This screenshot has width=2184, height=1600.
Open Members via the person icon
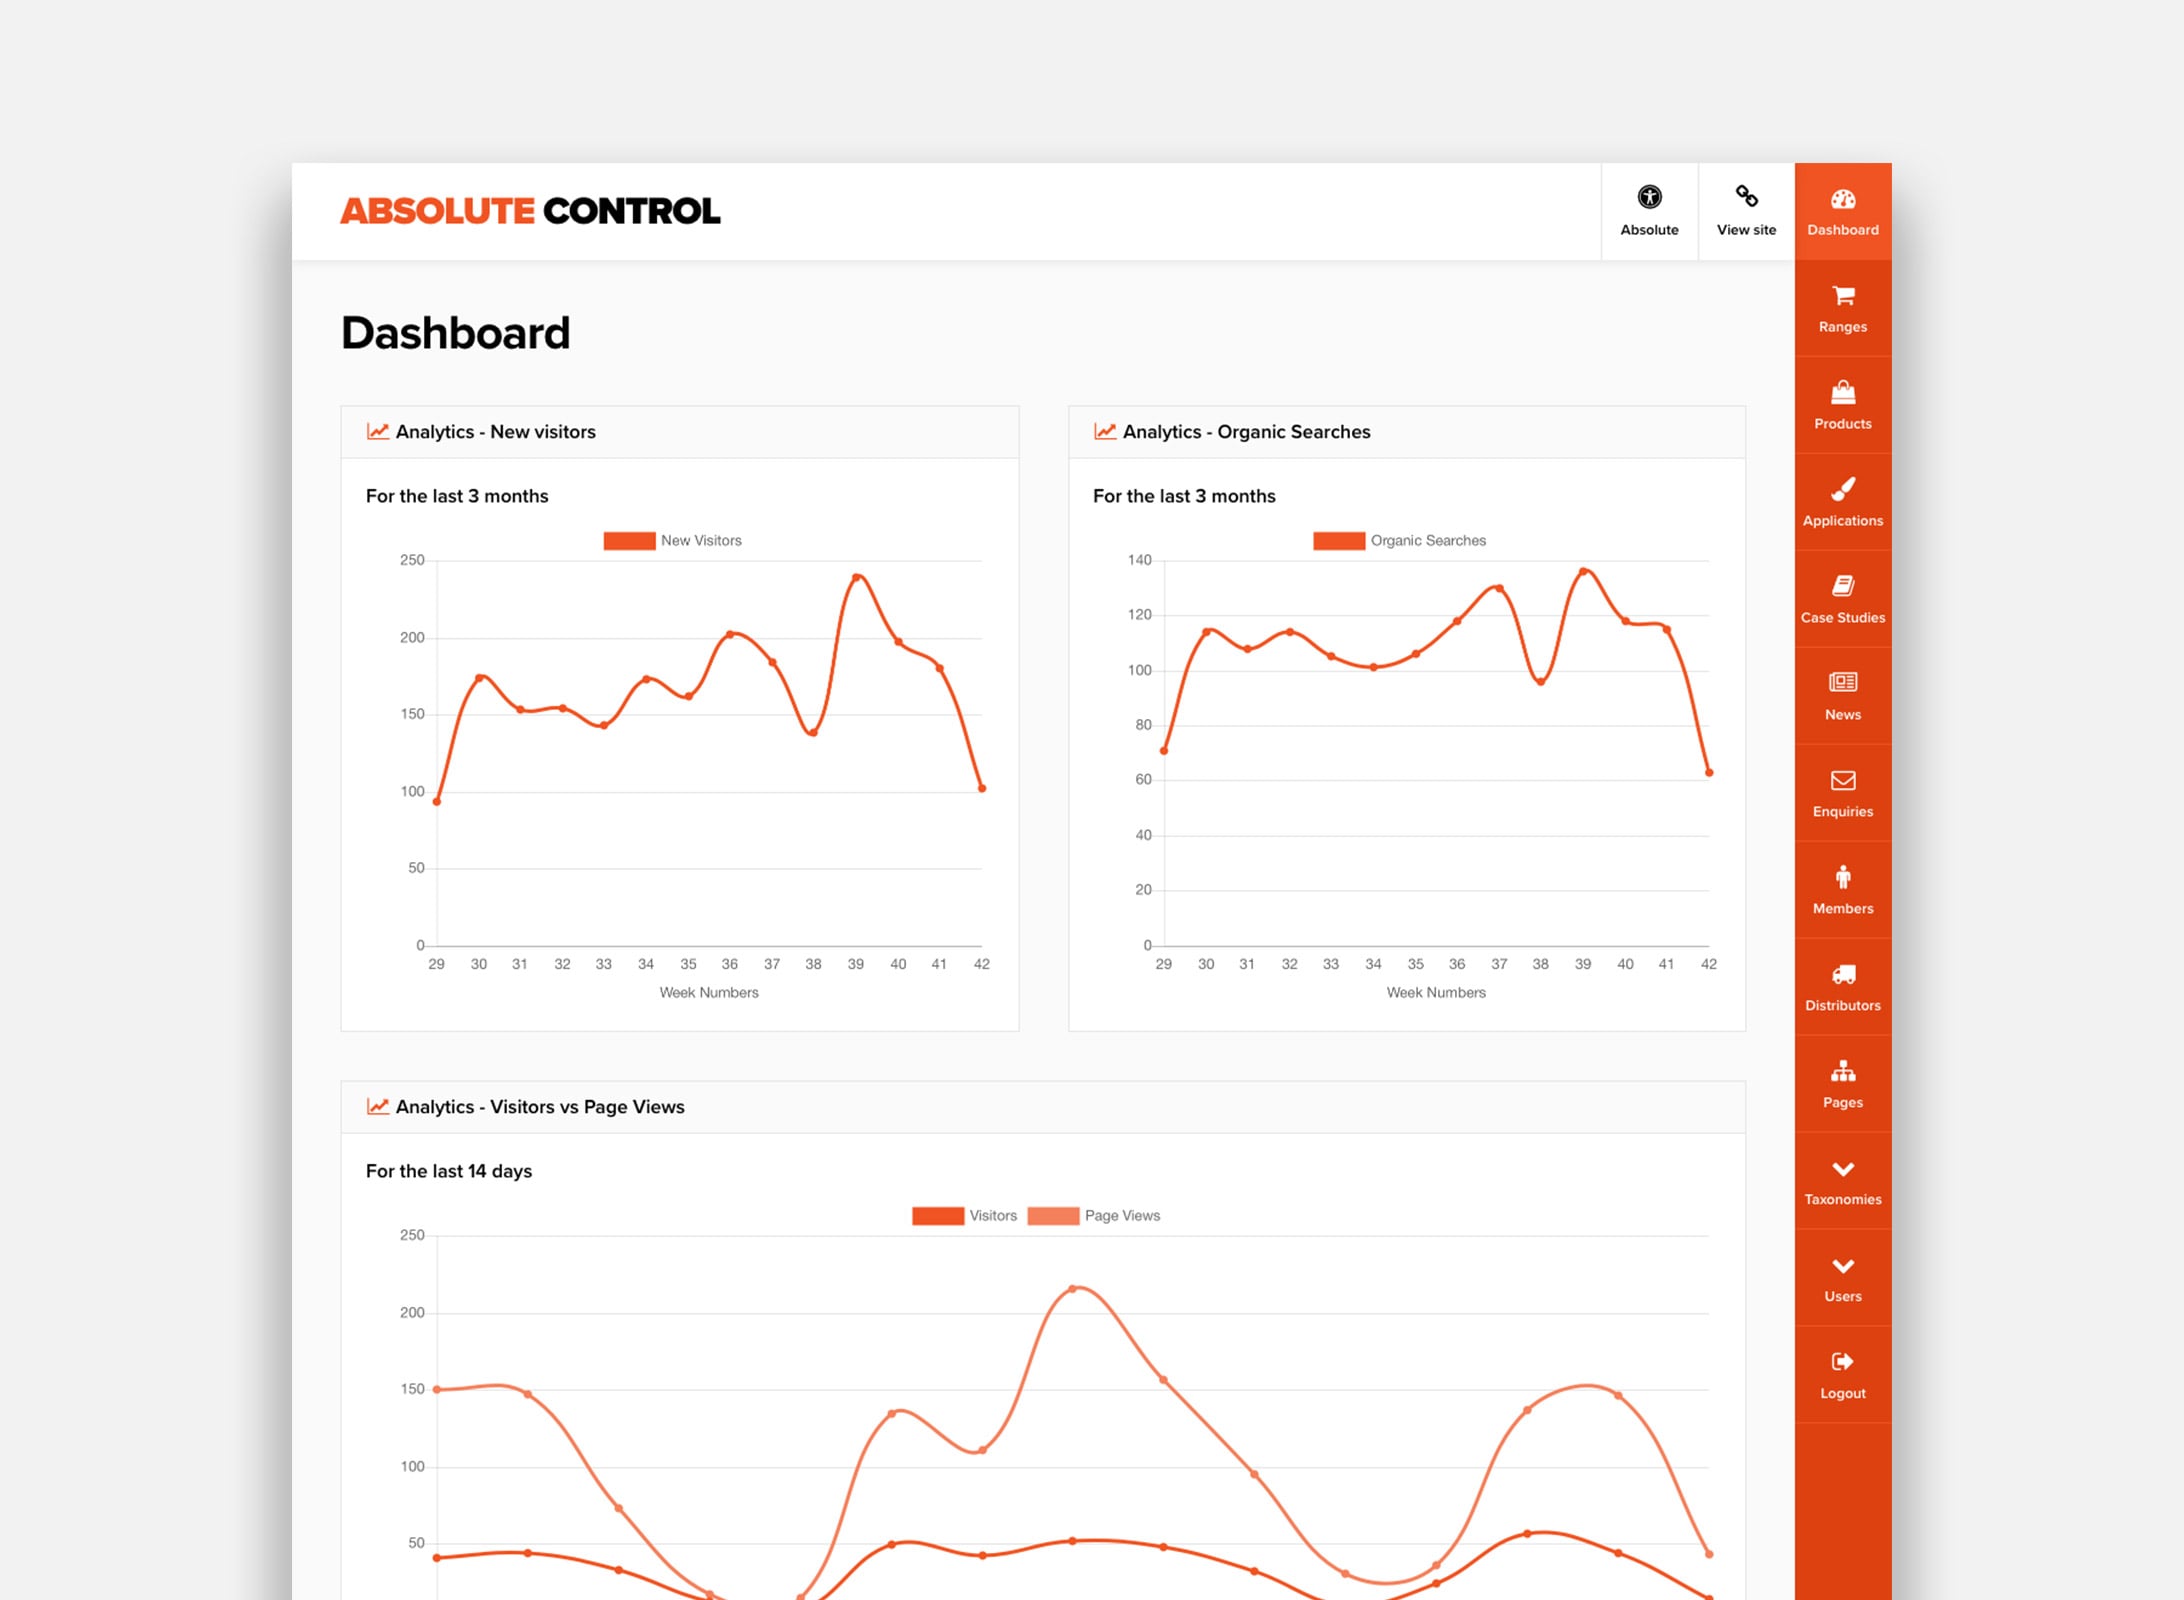pyautogui.click(x=1842, y=877)
